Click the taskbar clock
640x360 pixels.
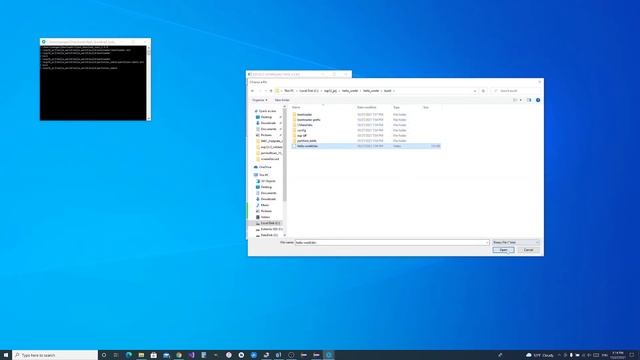(618, 355)
